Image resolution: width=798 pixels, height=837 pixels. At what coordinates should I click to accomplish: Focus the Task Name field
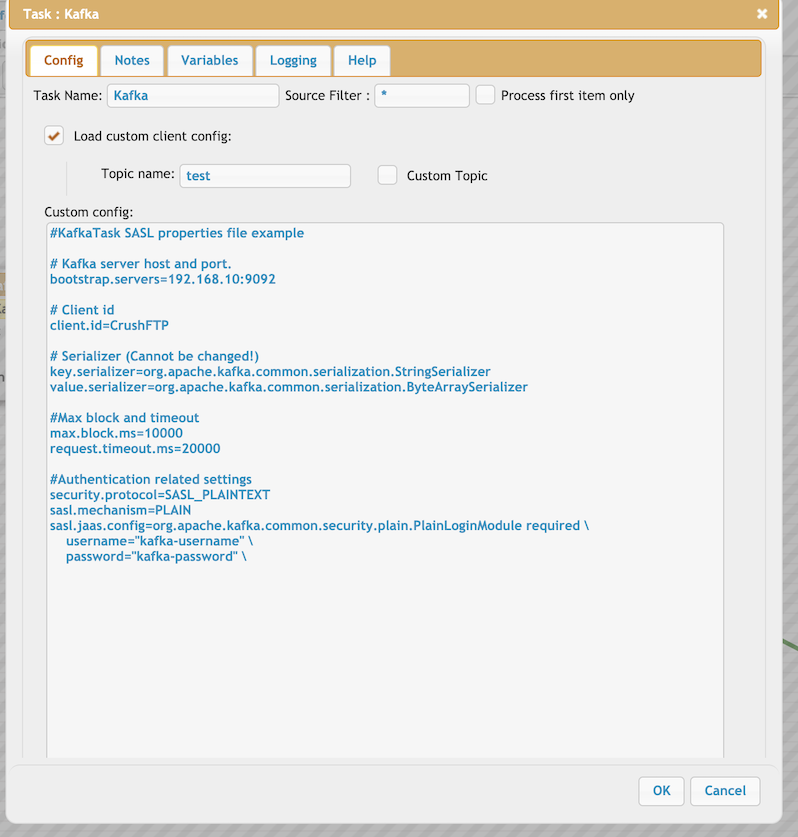[192, 96]
